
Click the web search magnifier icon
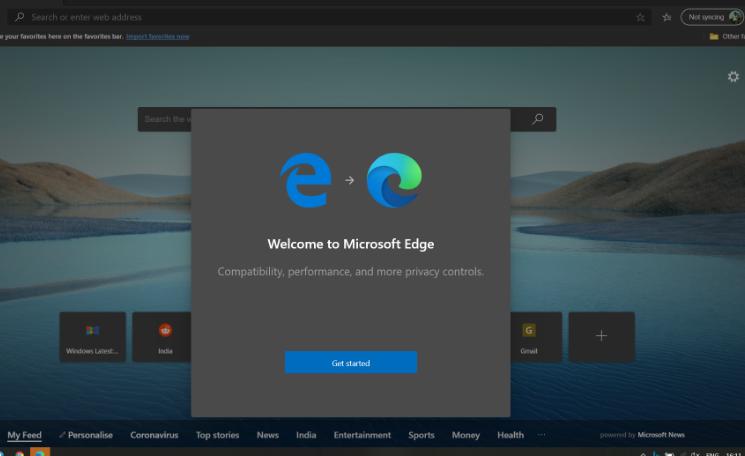(x=537, y=119)
